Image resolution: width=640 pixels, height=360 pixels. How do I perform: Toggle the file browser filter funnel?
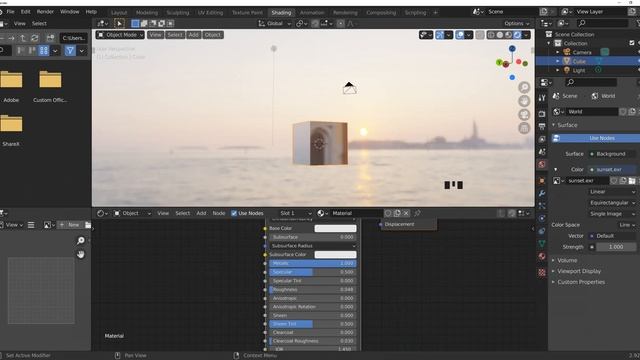point(70,51)
